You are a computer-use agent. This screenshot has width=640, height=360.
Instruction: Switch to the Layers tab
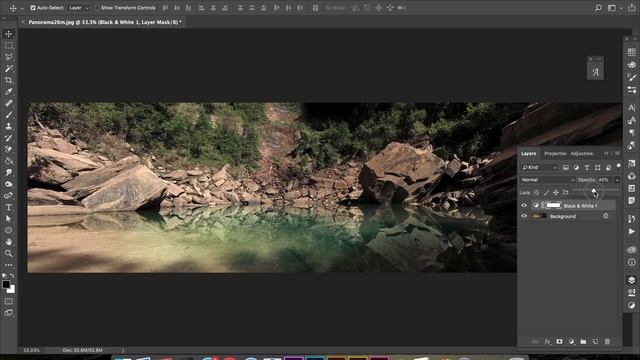tap(528, 153)
